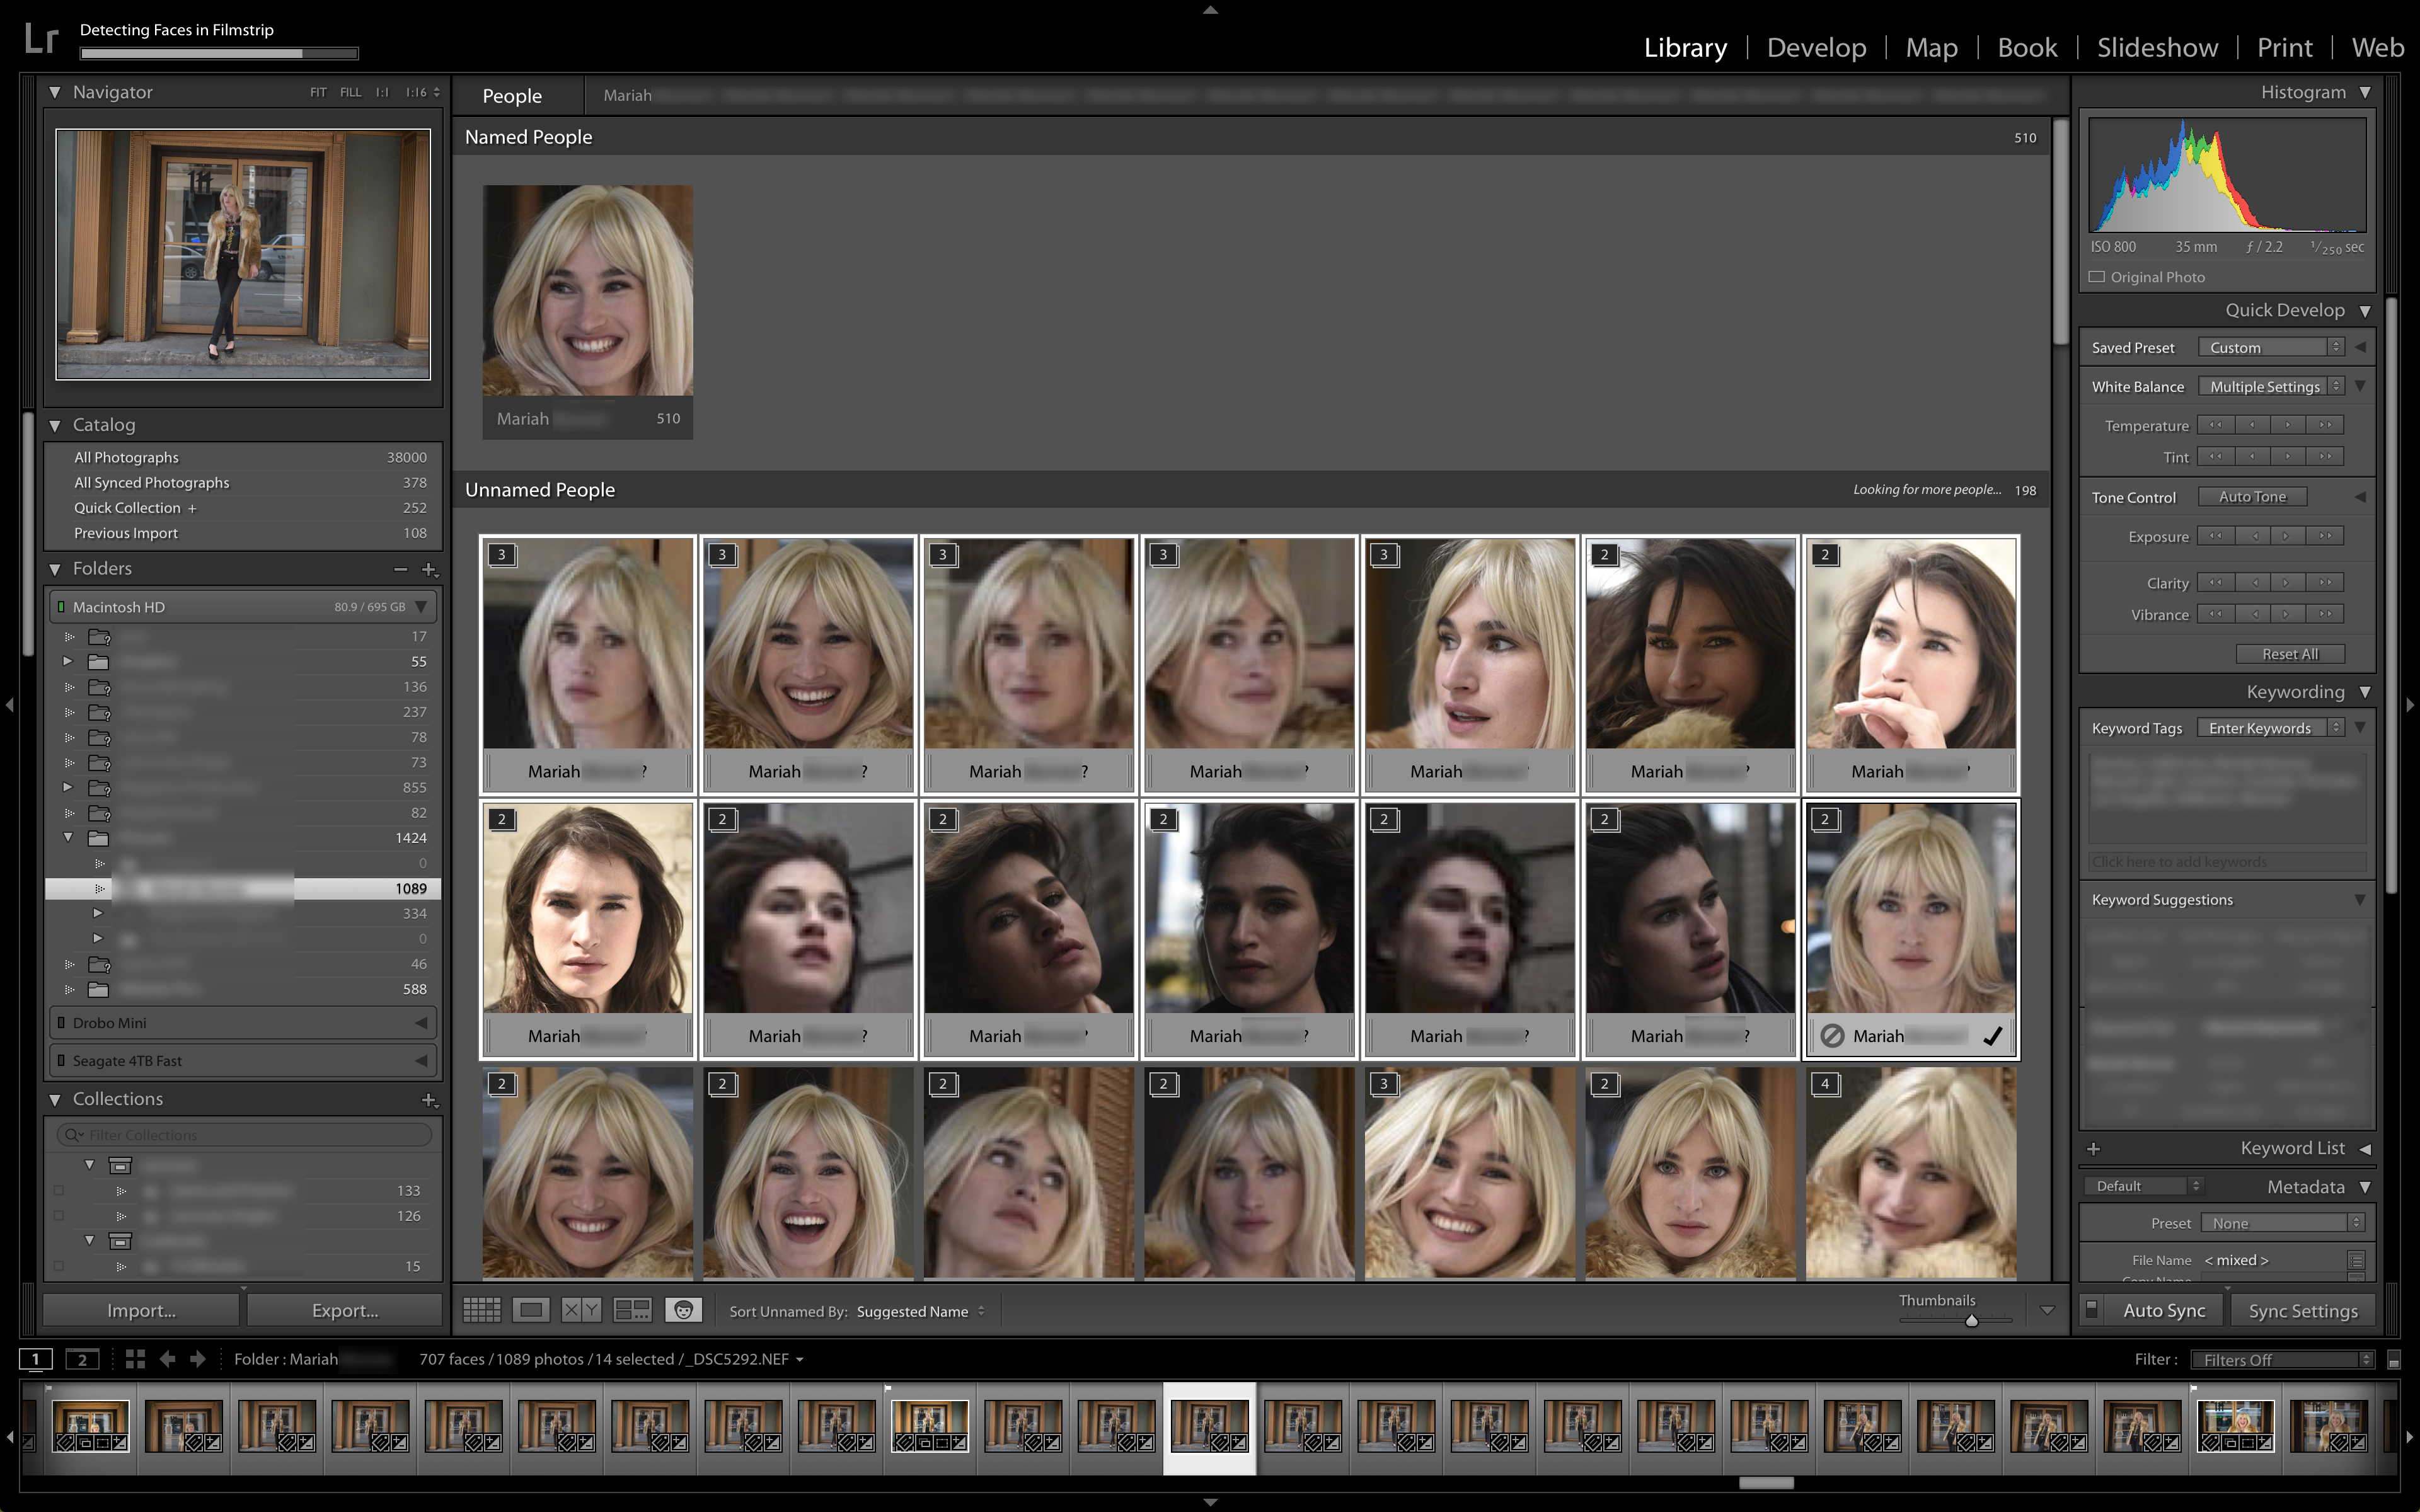Viewport: 2420px width, 1512px height.
Task: Switch to the Develop module
Action: 1816,47
